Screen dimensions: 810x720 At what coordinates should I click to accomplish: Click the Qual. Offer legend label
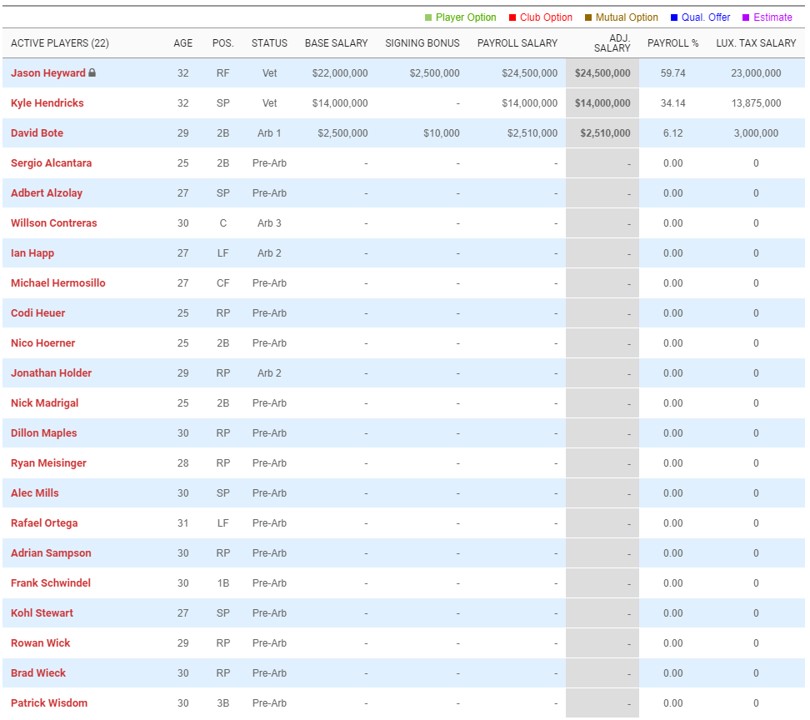[706, 18]
